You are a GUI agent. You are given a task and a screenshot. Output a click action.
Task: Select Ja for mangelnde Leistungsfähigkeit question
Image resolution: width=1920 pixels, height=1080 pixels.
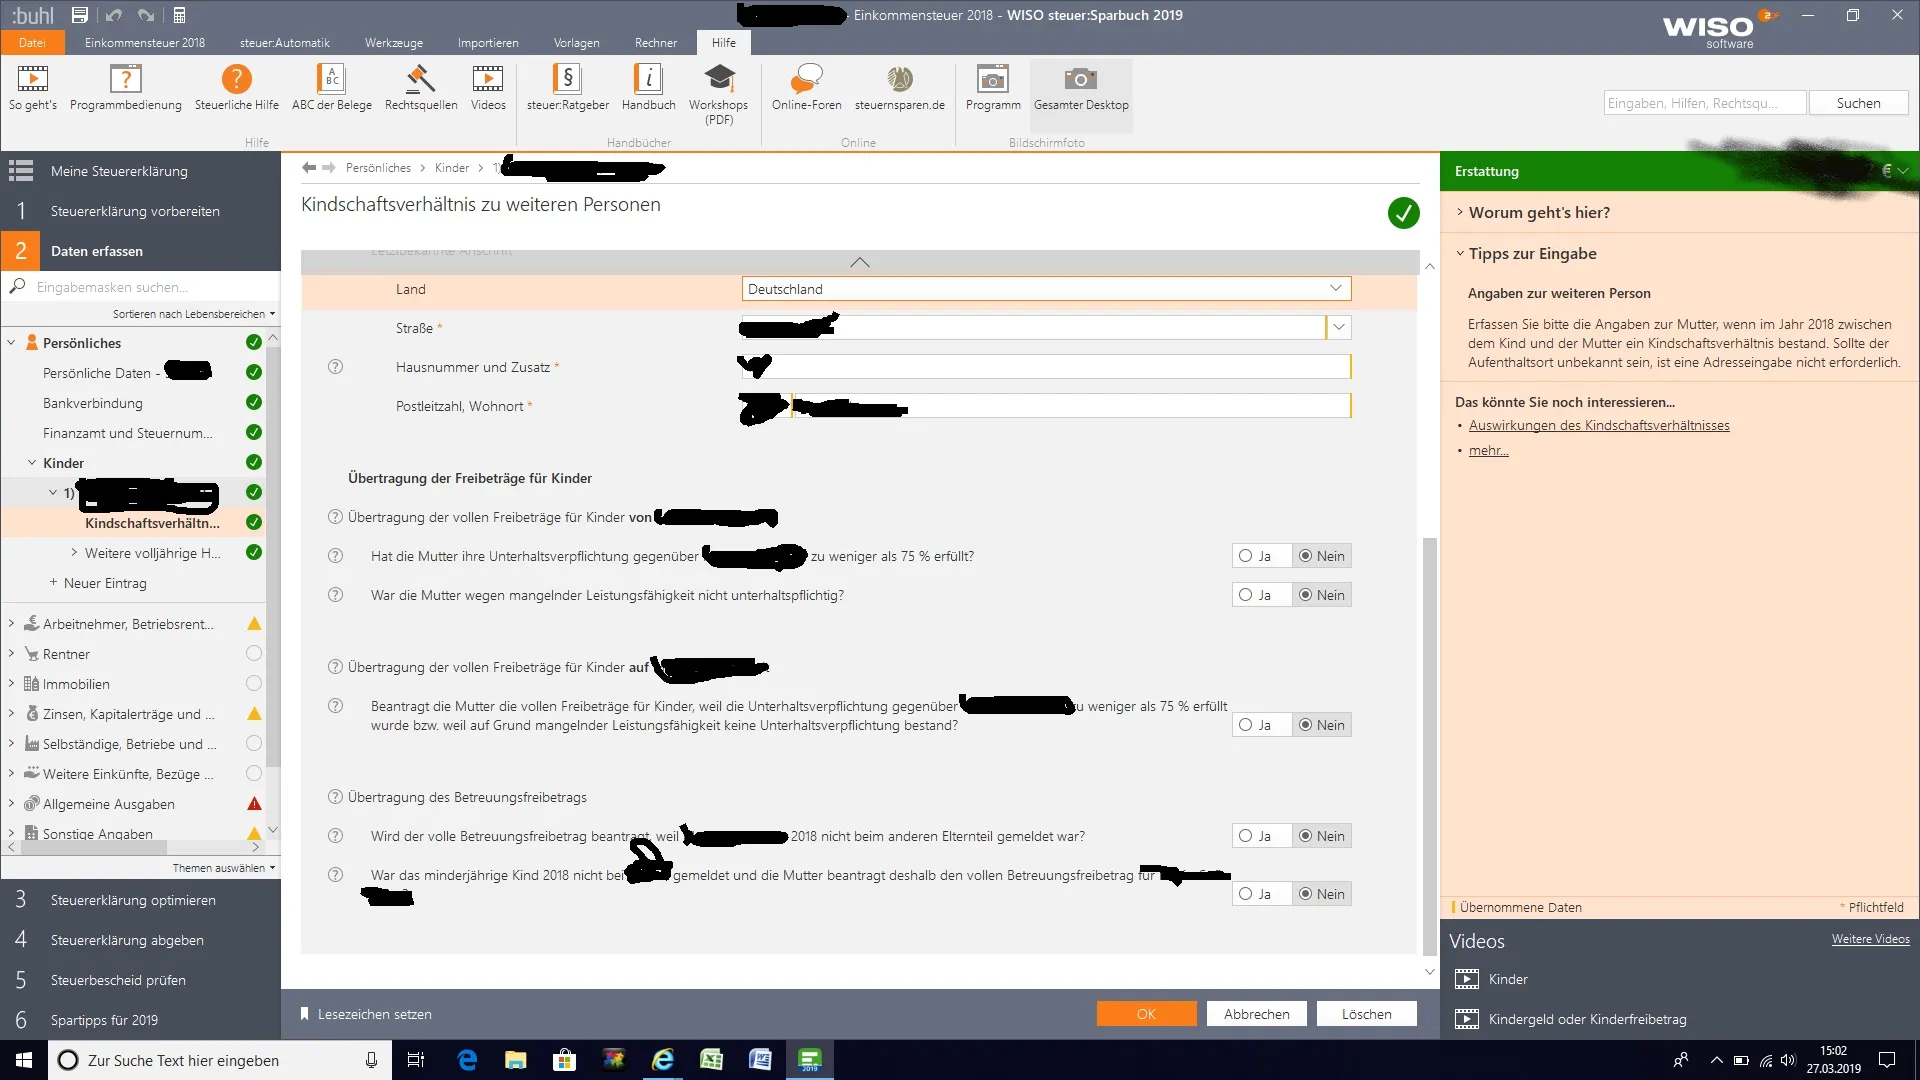(x=1246, y=595)
